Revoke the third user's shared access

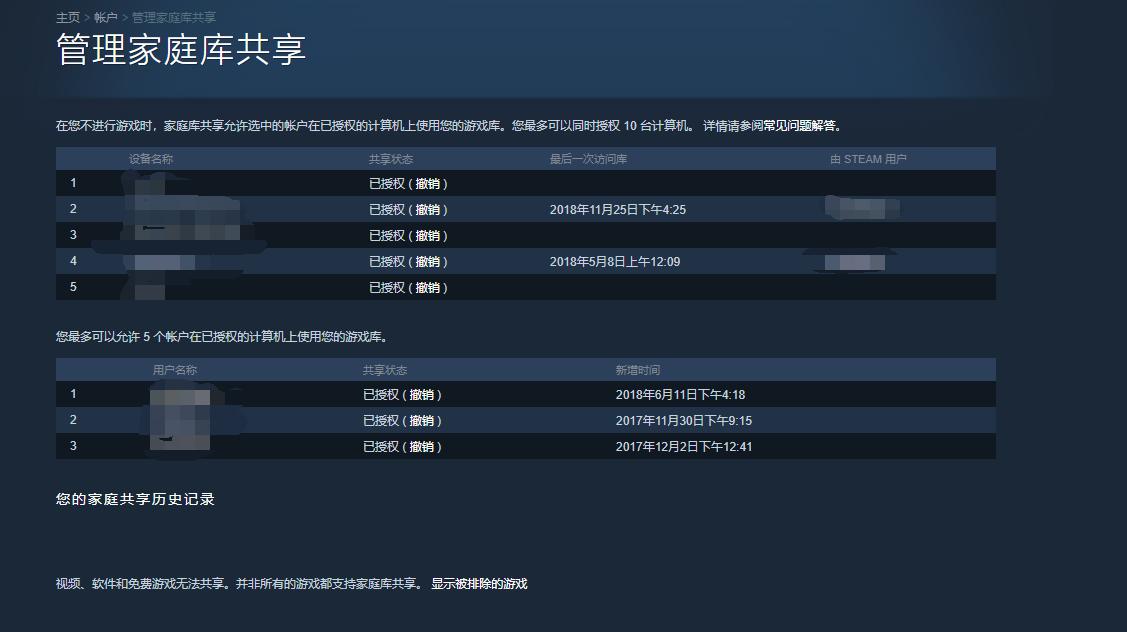click(425, 446)
